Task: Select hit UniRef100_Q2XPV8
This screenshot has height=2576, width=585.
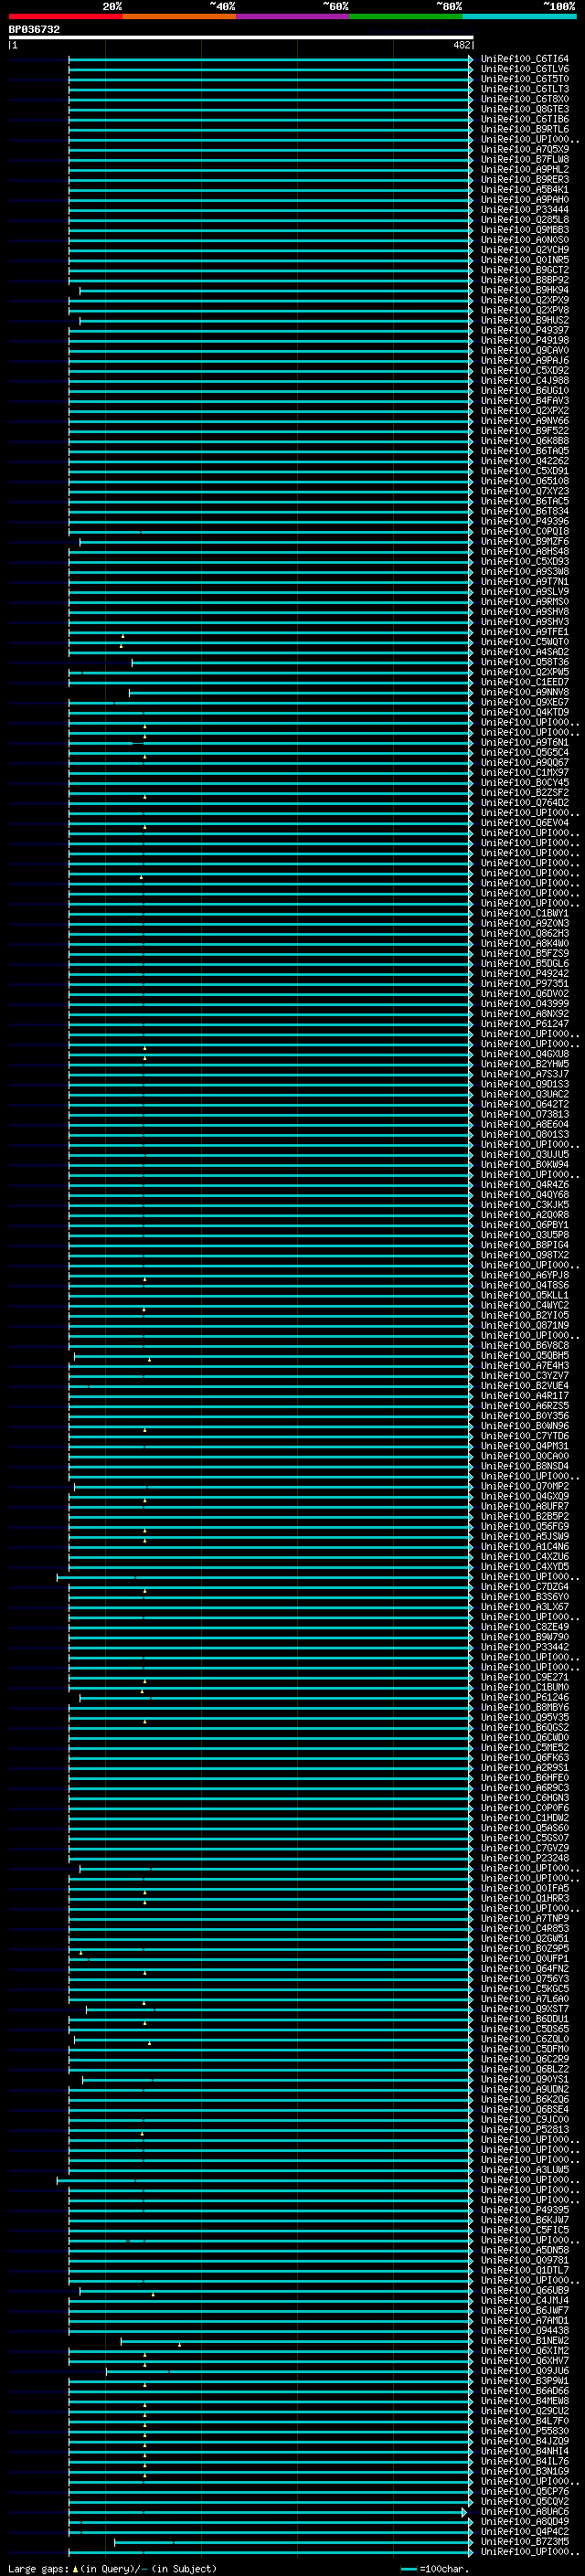Action: [x=525, y=310]
